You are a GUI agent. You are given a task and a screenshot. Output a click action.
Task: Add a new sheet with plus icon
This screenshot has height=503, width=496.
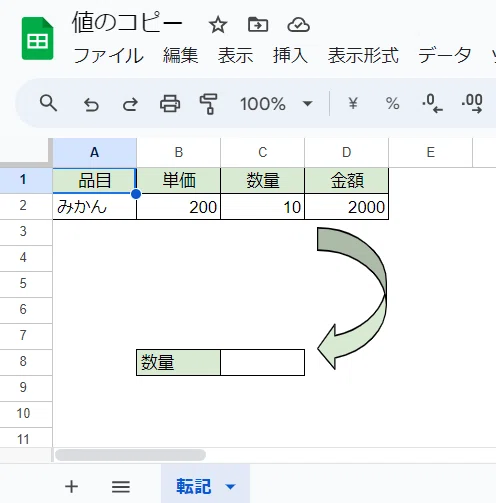71,487
